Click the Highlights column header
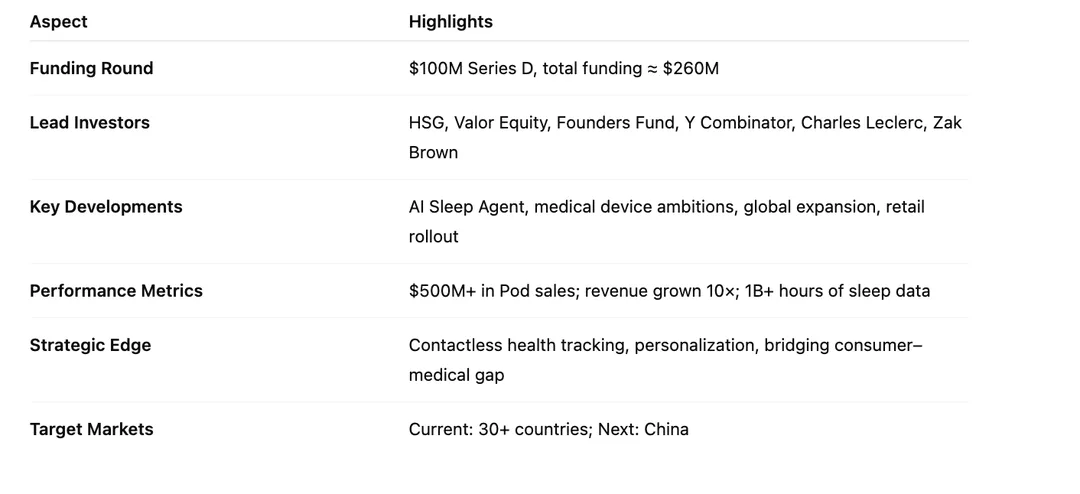Screen dimensions: 1080x494 click(450, 21)
